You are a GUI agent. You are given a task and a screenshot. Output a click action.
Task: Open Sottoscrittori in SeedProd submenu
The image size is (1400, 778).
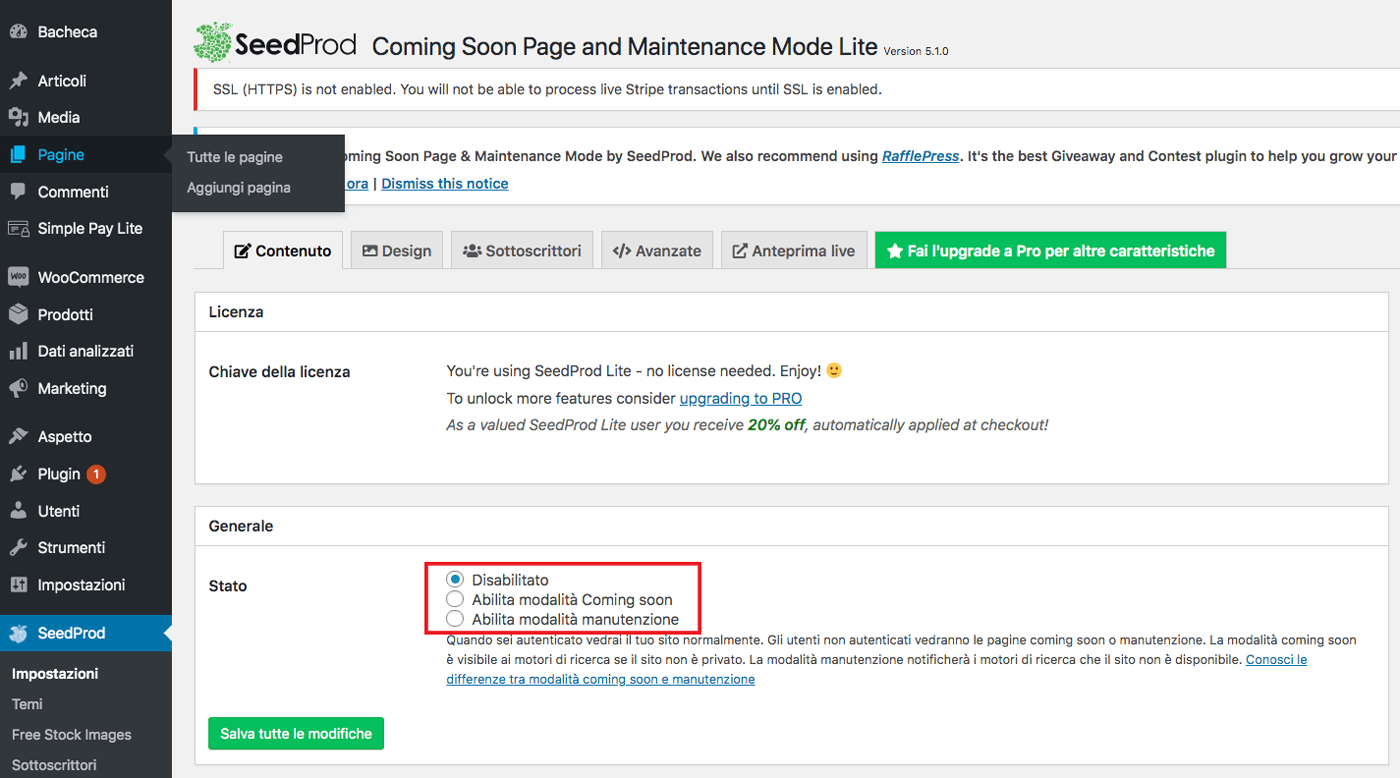click(x=54, y=765)
